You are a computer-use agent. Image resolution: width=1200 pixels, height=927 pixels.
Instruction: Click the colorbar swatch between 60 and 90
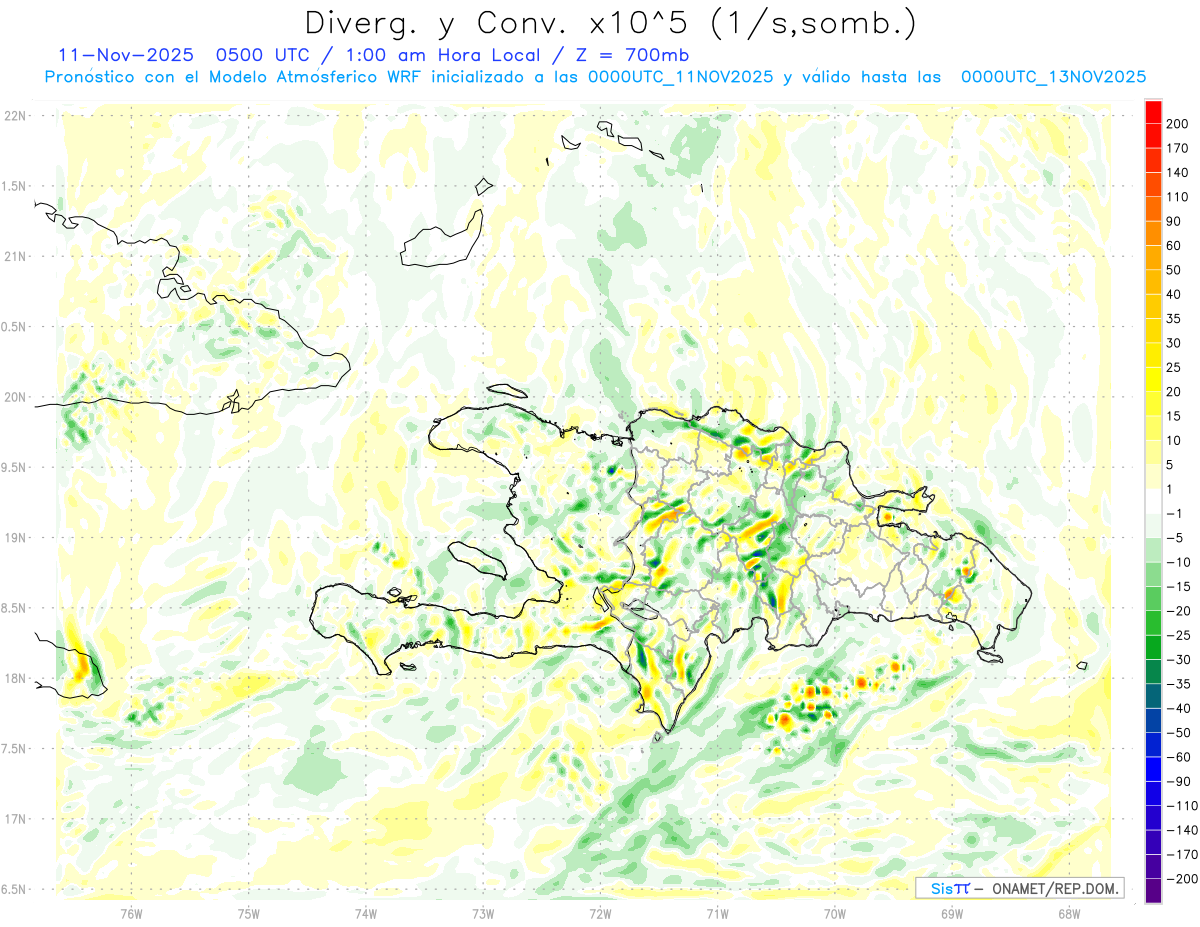pyautogui.click(x=1153, y=233)
